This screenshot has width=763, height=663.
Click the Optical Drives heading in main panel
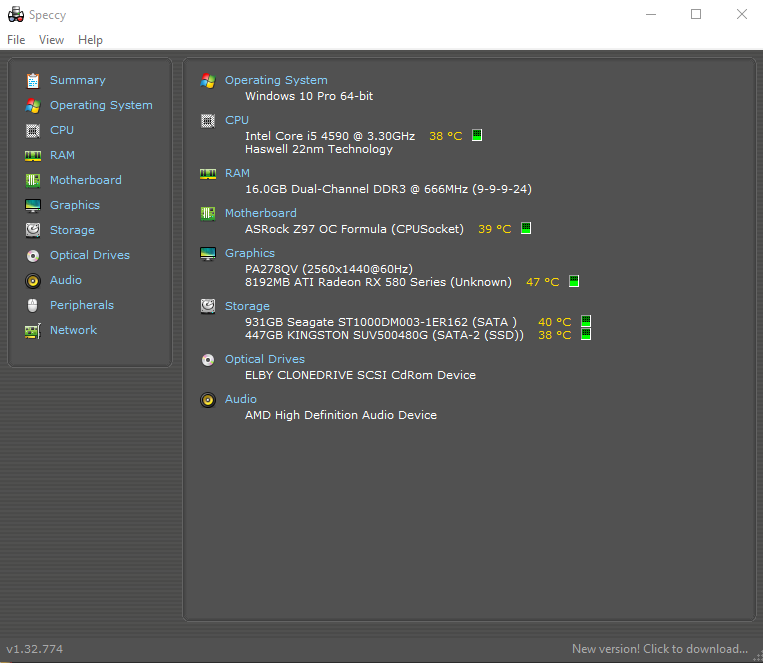(265, 359)
